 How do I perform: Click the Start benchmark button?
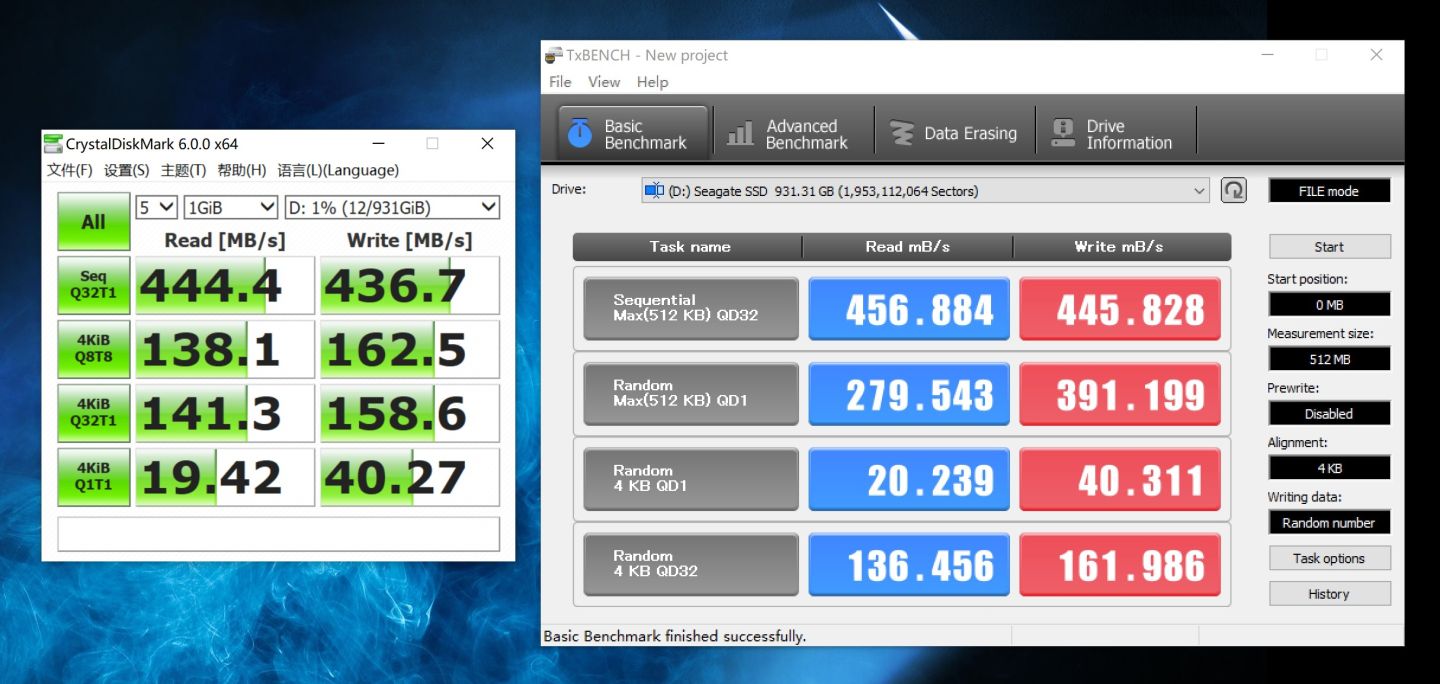(x=1329, y=247)
